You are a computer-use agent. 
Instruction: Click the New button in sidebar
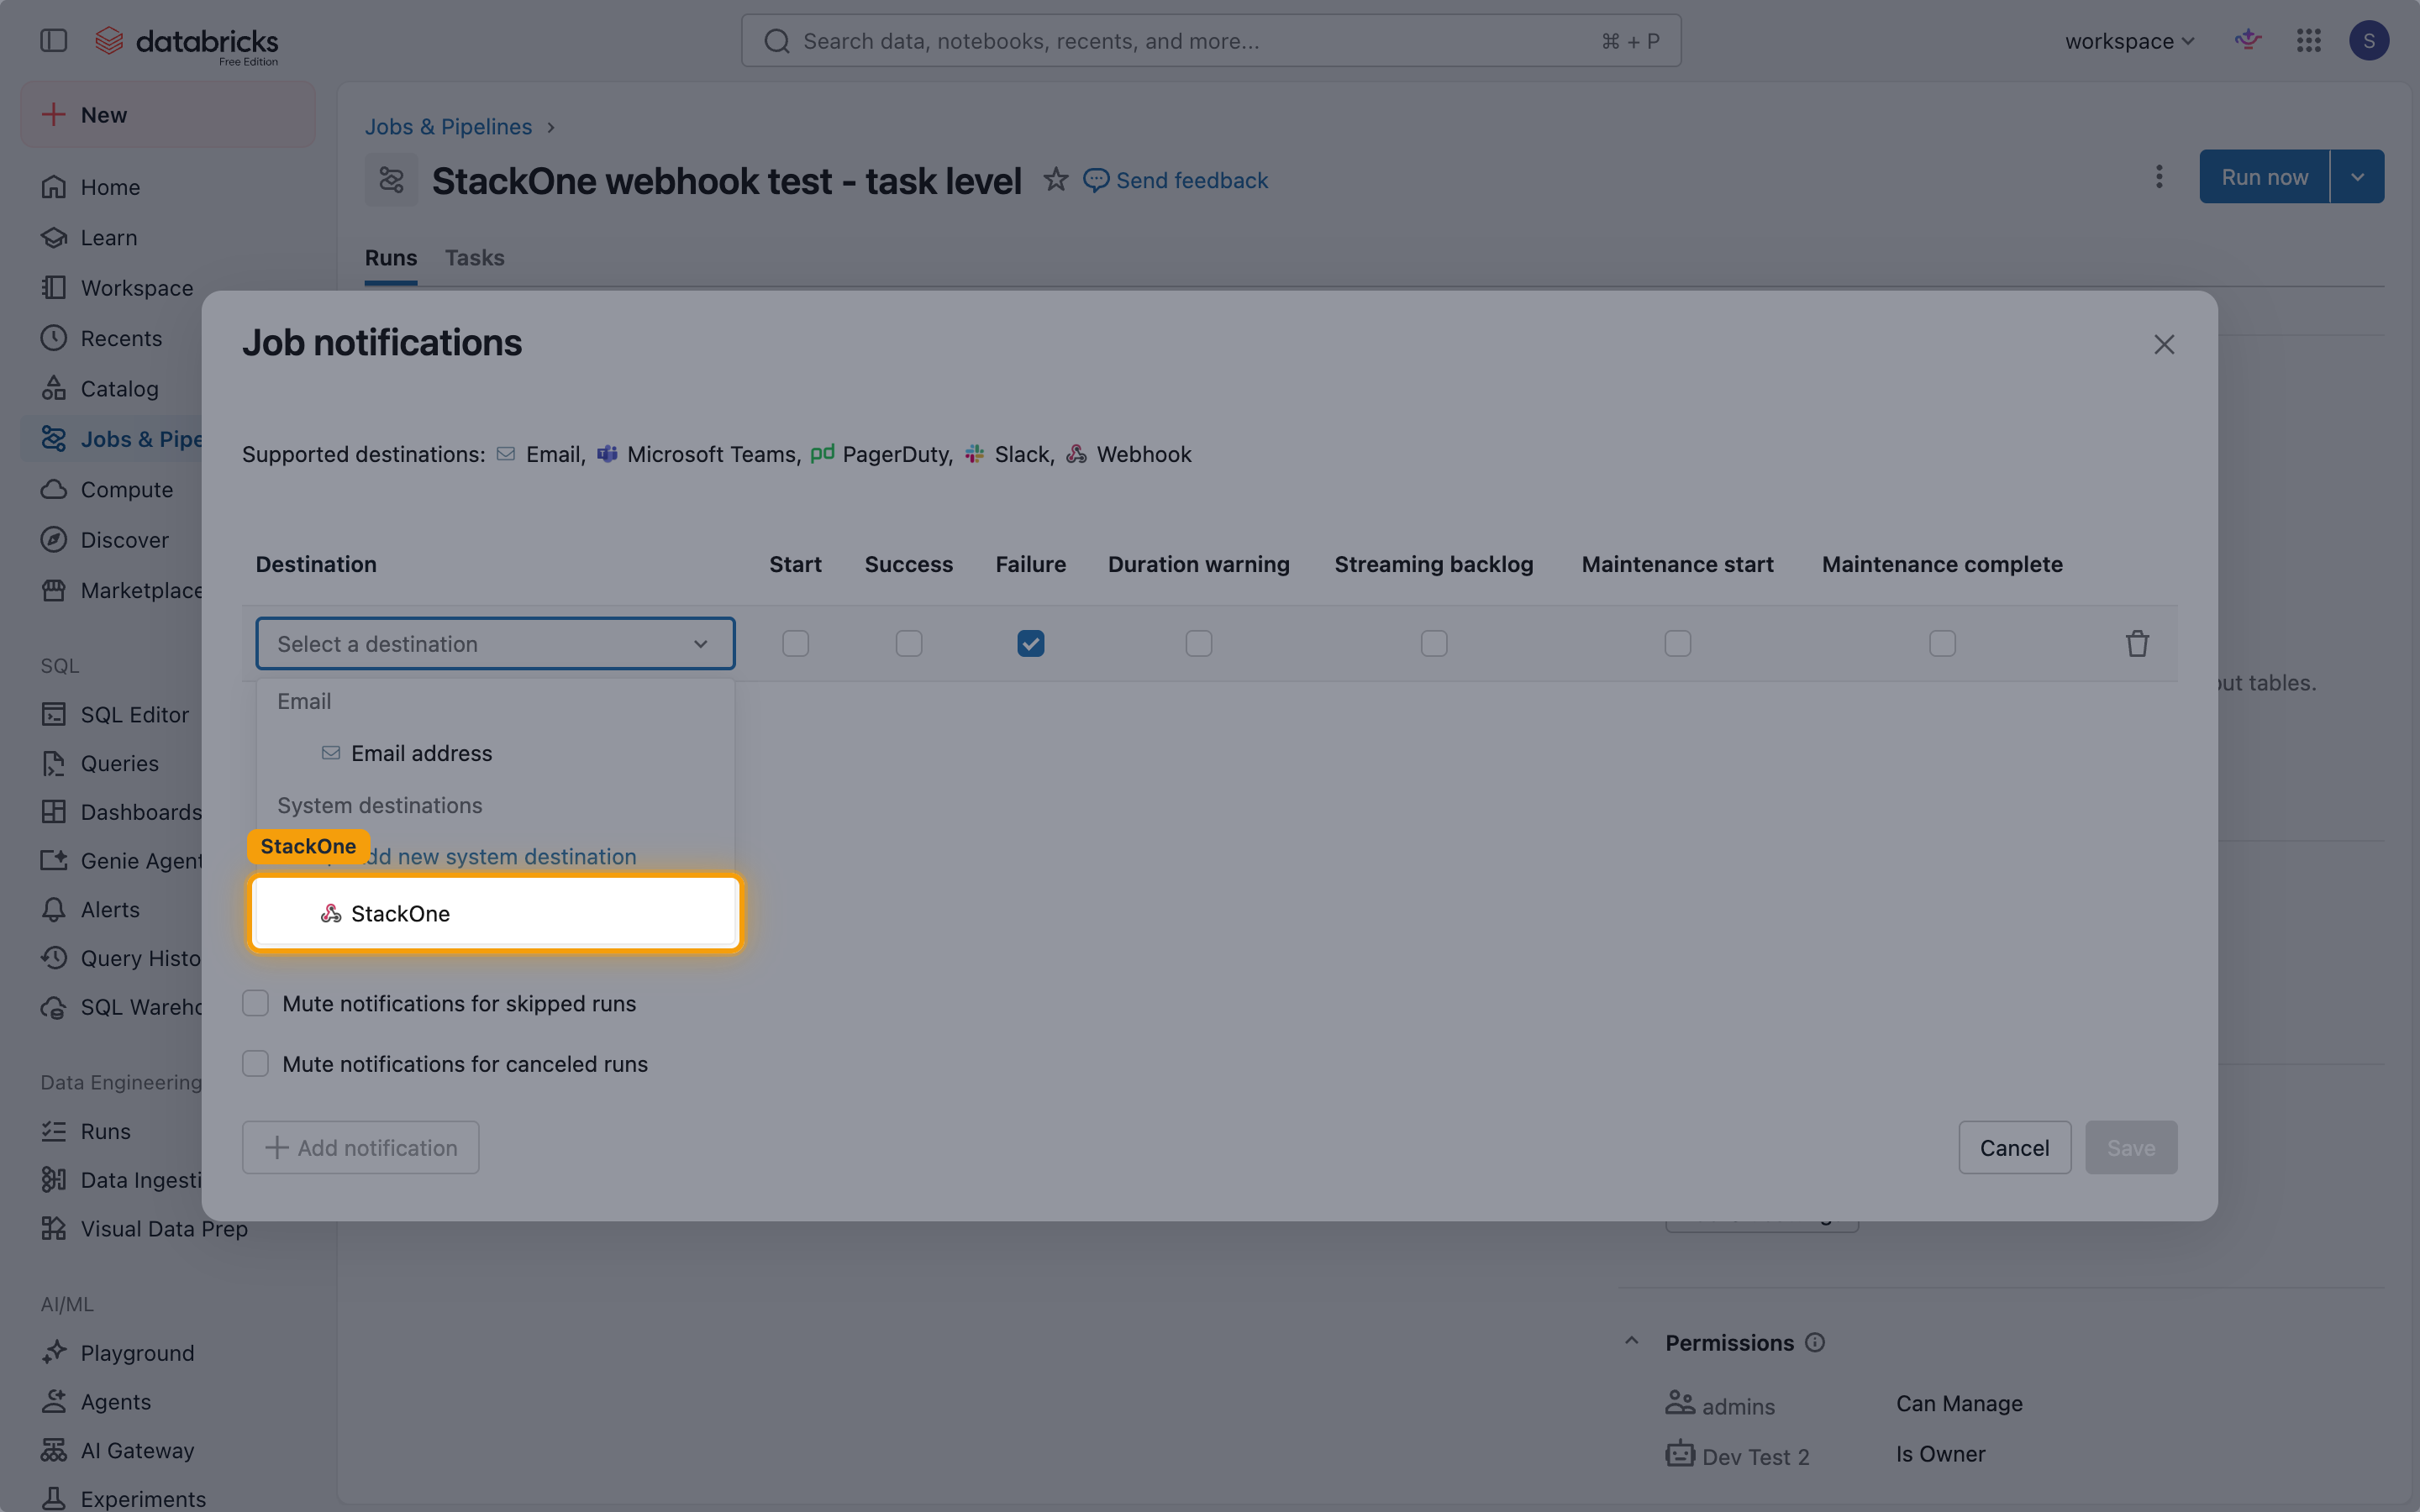click(x=168, y=114)
